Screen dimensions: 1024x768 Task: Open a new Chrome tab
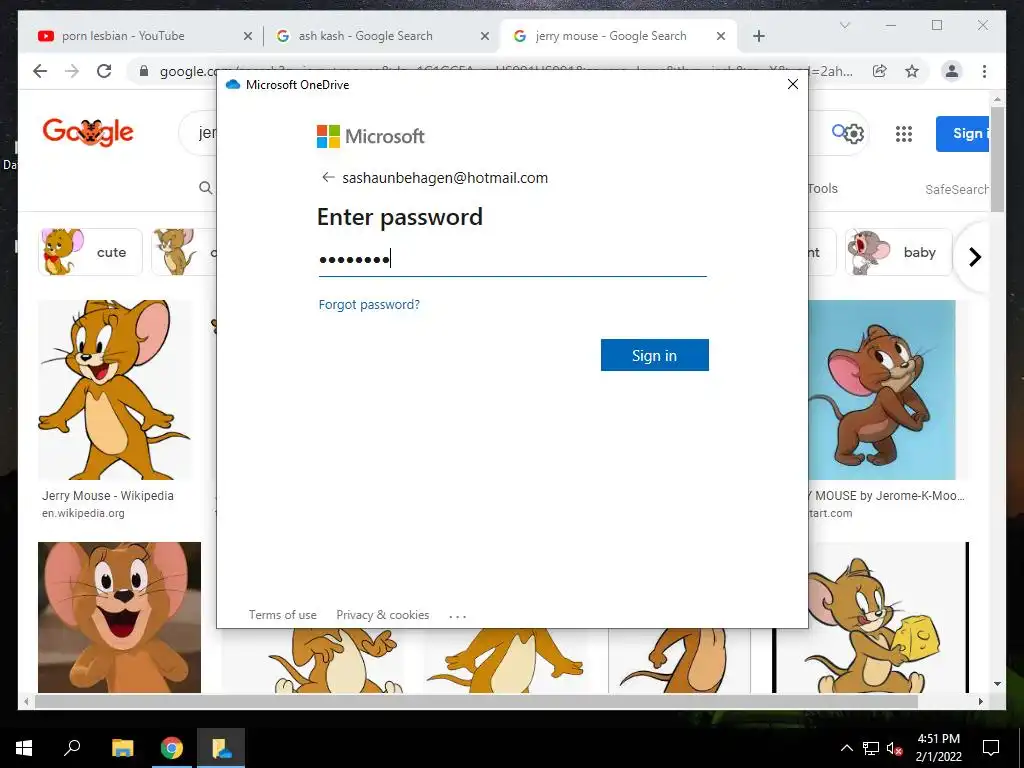[759, 37]
